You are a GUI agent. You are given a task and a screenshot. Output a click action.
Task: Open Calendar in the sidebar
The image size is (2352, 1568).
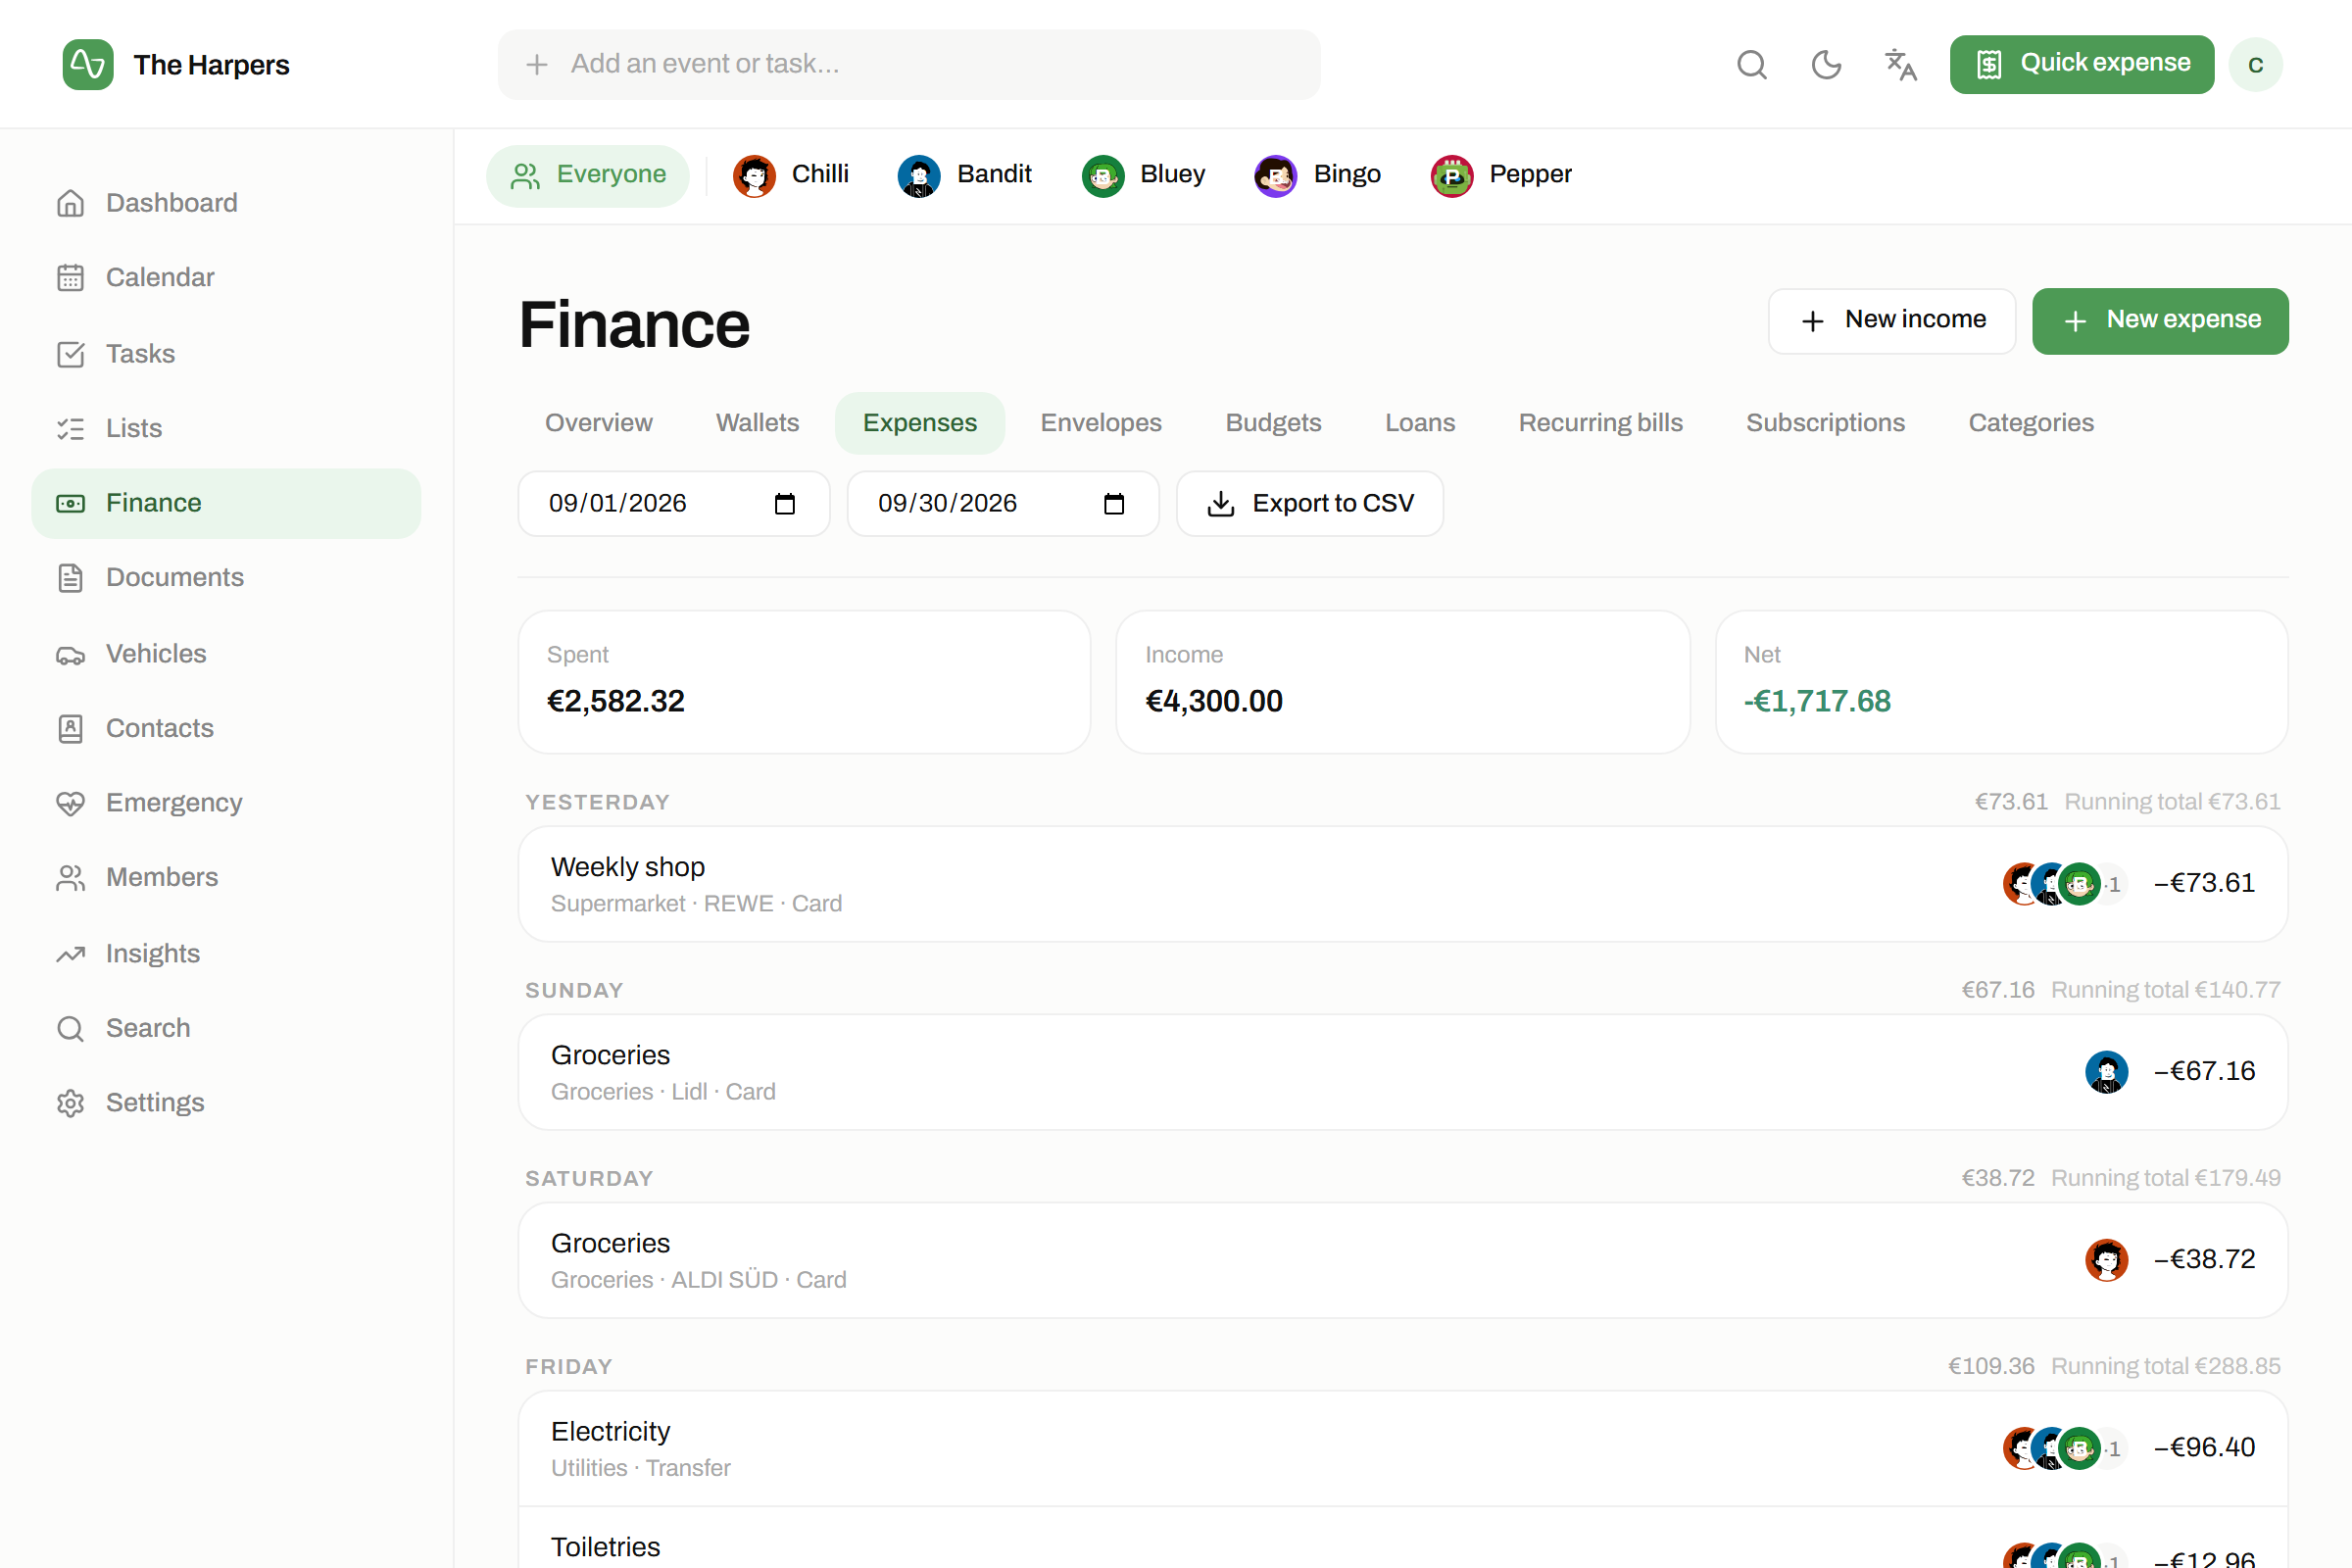click(226, 277)
